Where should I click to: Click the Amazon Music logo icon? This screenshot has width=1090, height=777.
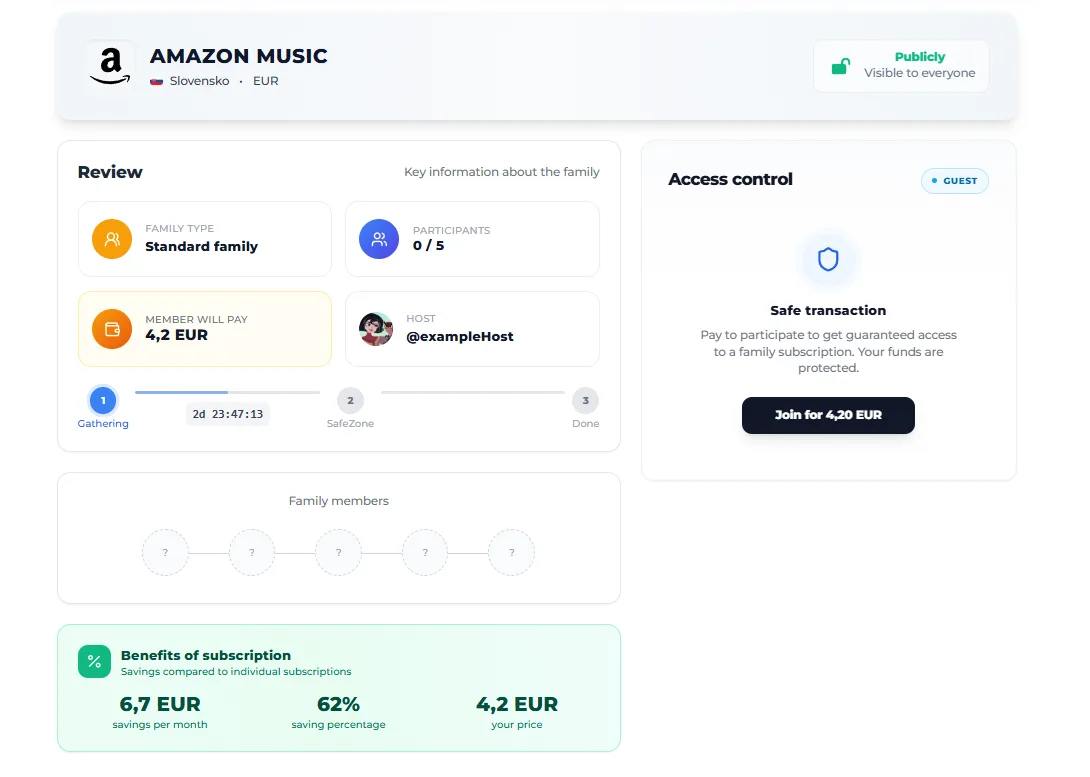[x=110, y=66]
